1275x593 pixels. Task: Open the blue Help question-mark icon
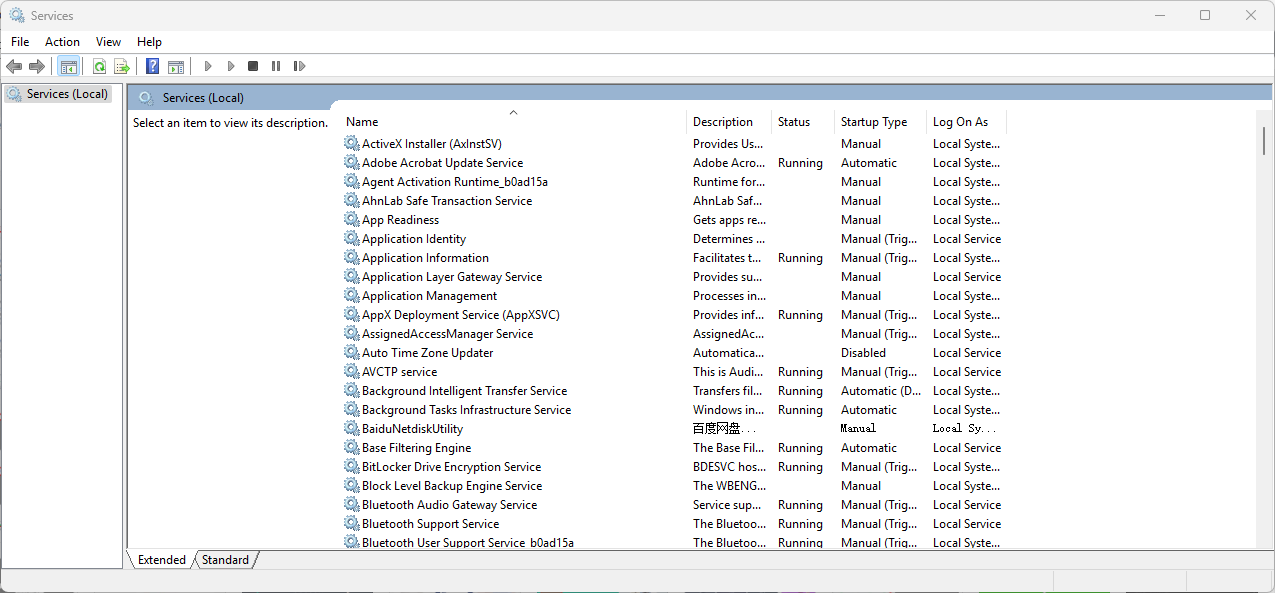[152, 66]
